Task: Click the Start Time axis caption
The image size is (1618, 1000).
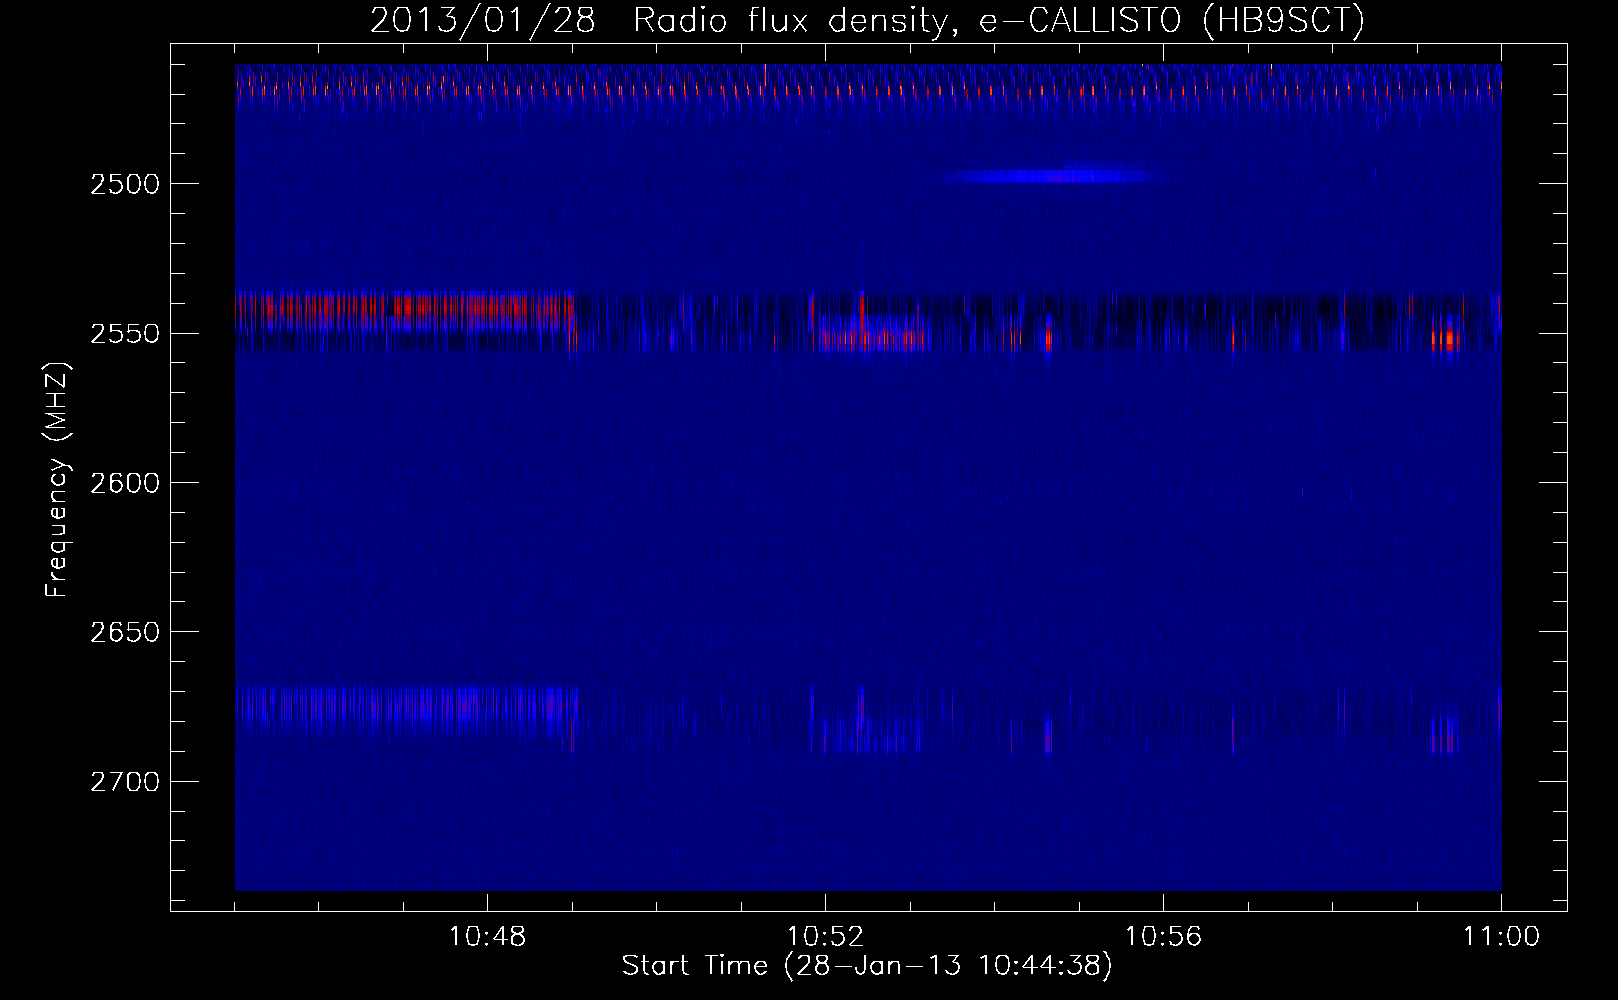Action: pyautogui.click(x=867, y=966)
